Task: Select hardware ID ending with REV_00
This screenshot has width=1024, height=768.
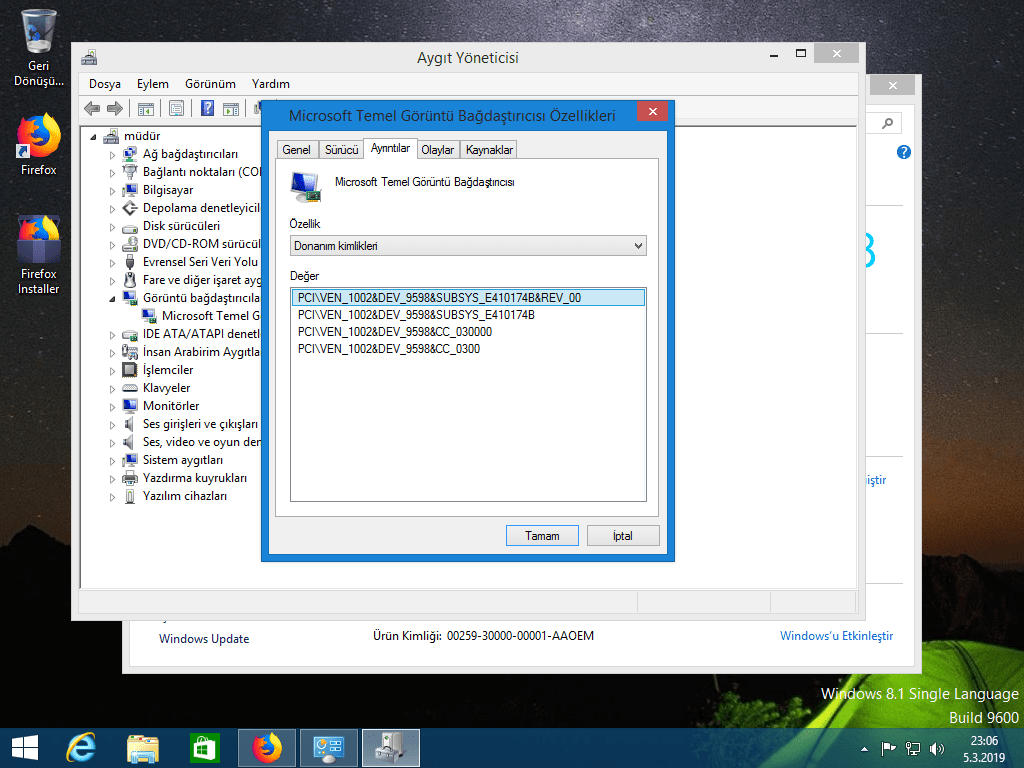Action: pos(468,297)
